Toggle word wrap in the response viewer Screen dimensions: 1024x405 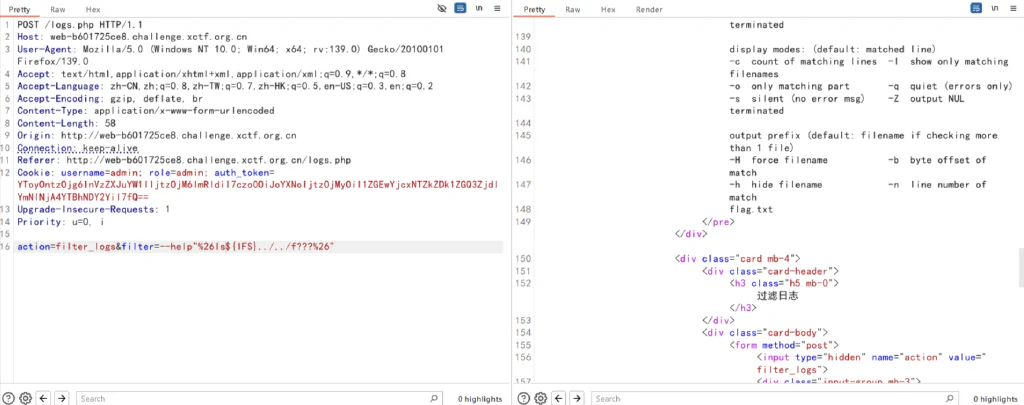pyautogui.click(x=976, y=8)
